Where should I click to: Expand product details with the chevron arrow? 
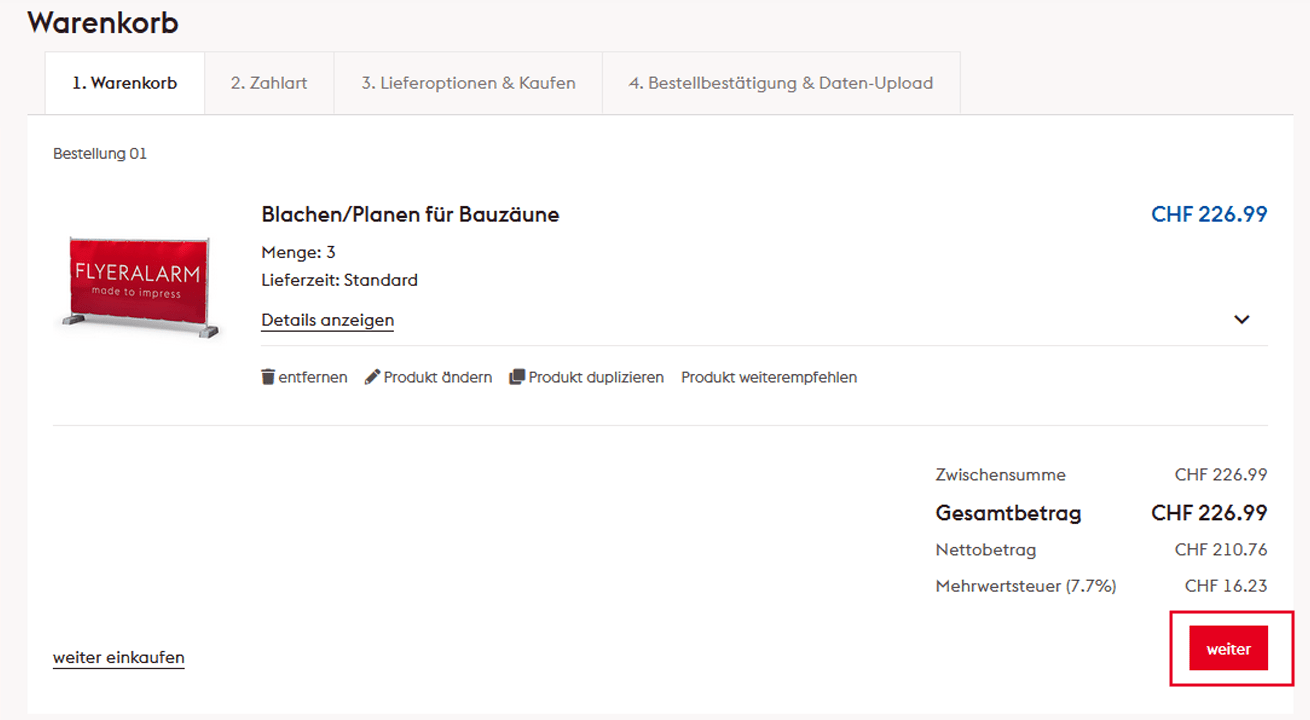pos(1242,320)
